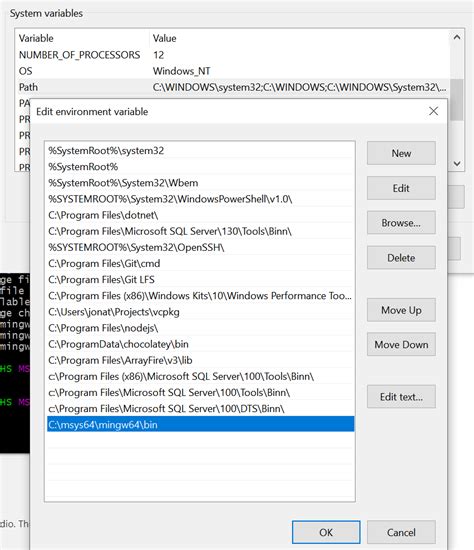Image resolution: width=474 pixels, height=550 pixels.
Task: Open the Browse... folder picker
Action: (401, 223)
